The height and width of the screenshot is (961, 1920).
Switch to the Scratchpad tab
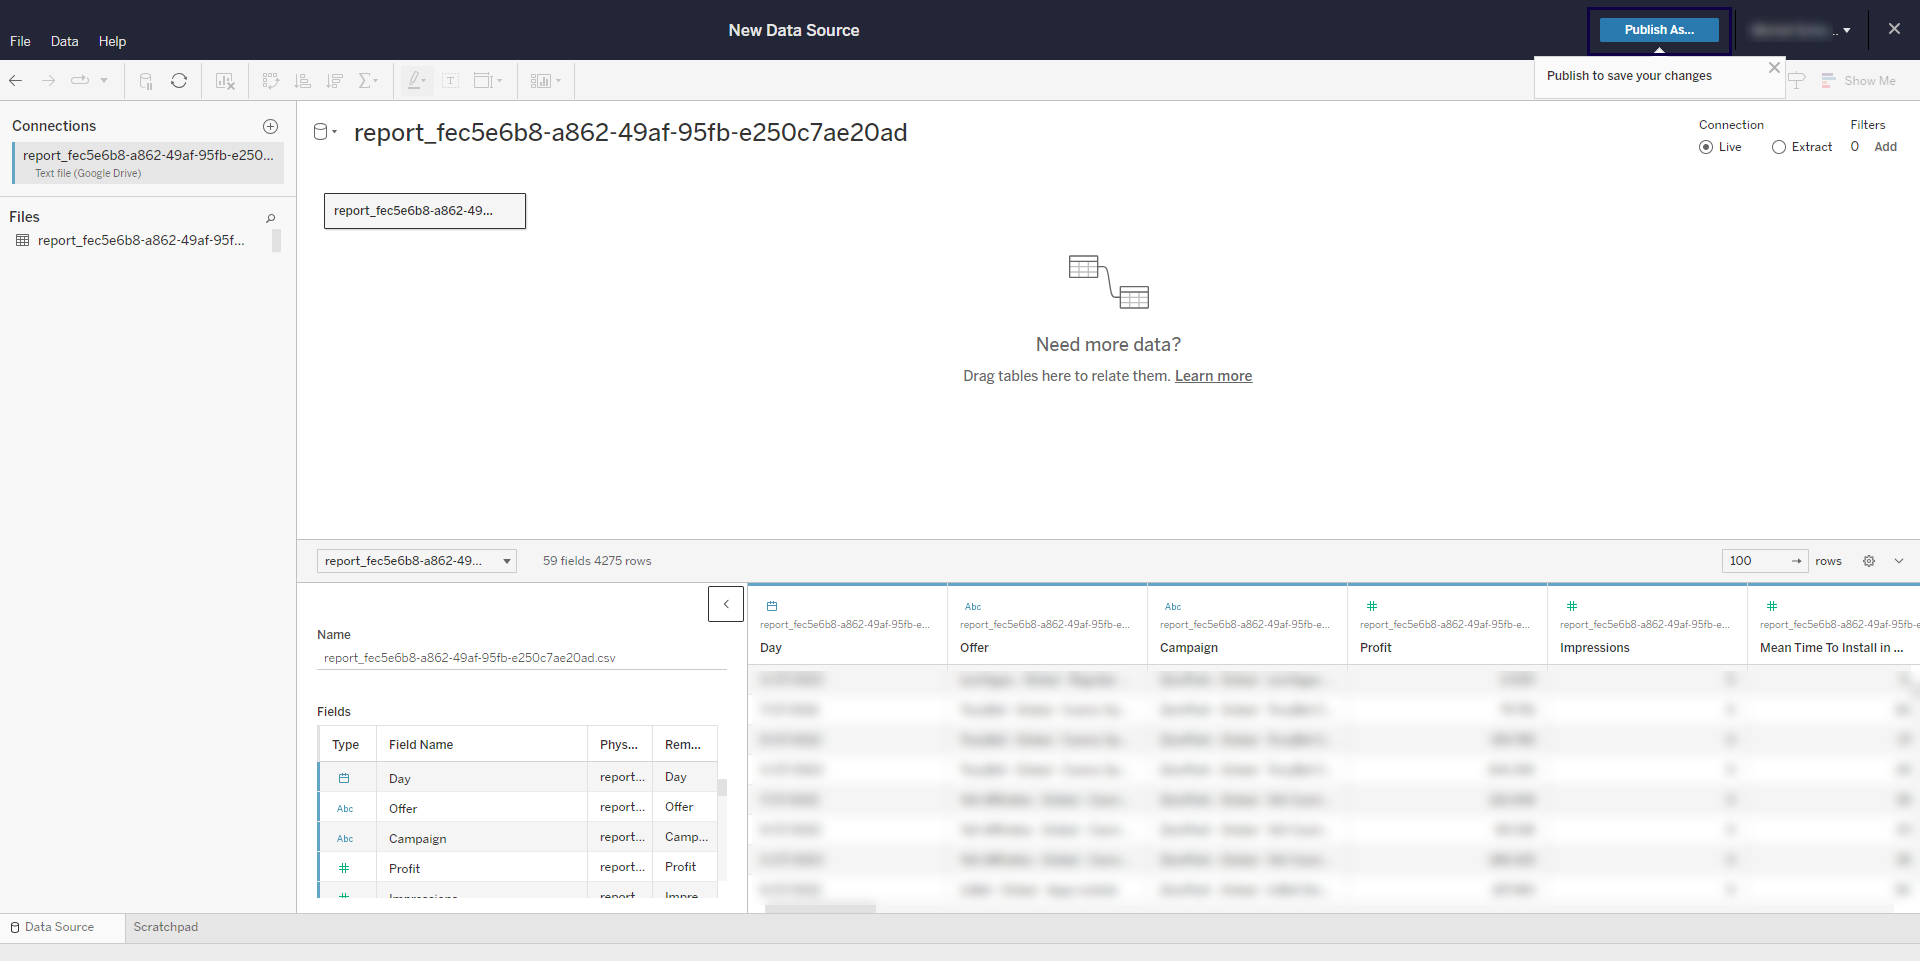(x=166, y=927)
